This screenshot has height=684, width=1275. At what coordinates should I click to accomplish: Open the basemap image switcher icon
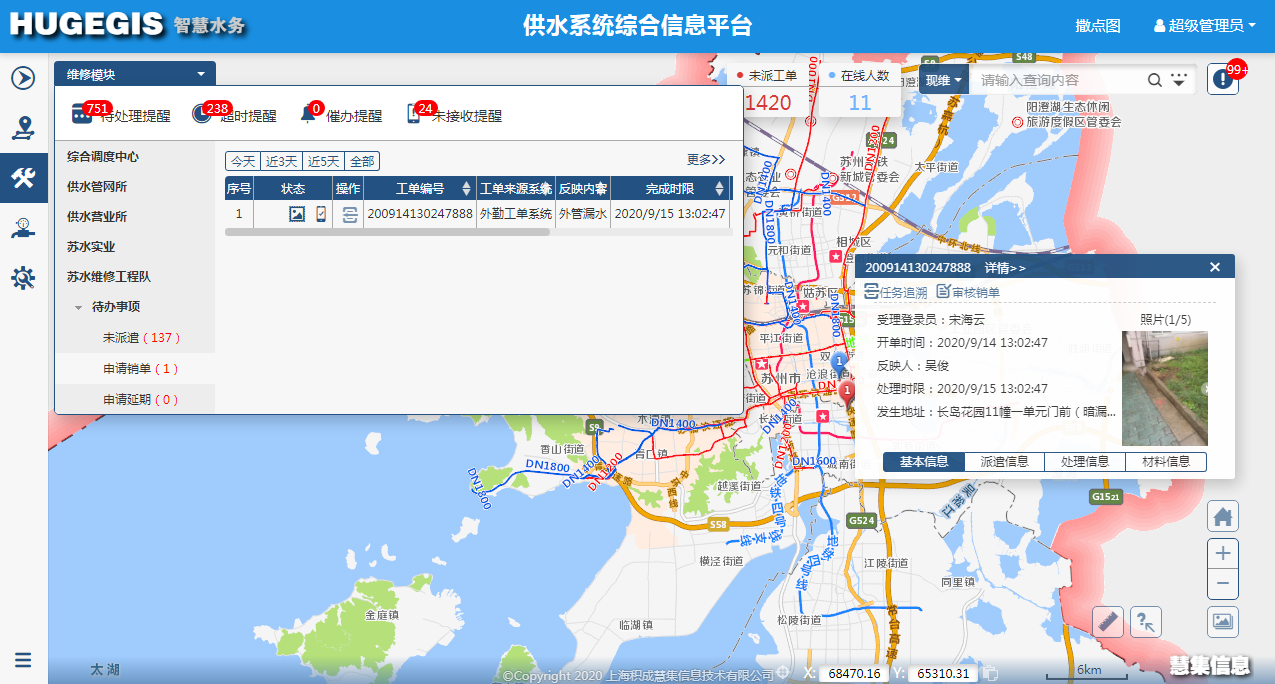[x=1223, y=621]
